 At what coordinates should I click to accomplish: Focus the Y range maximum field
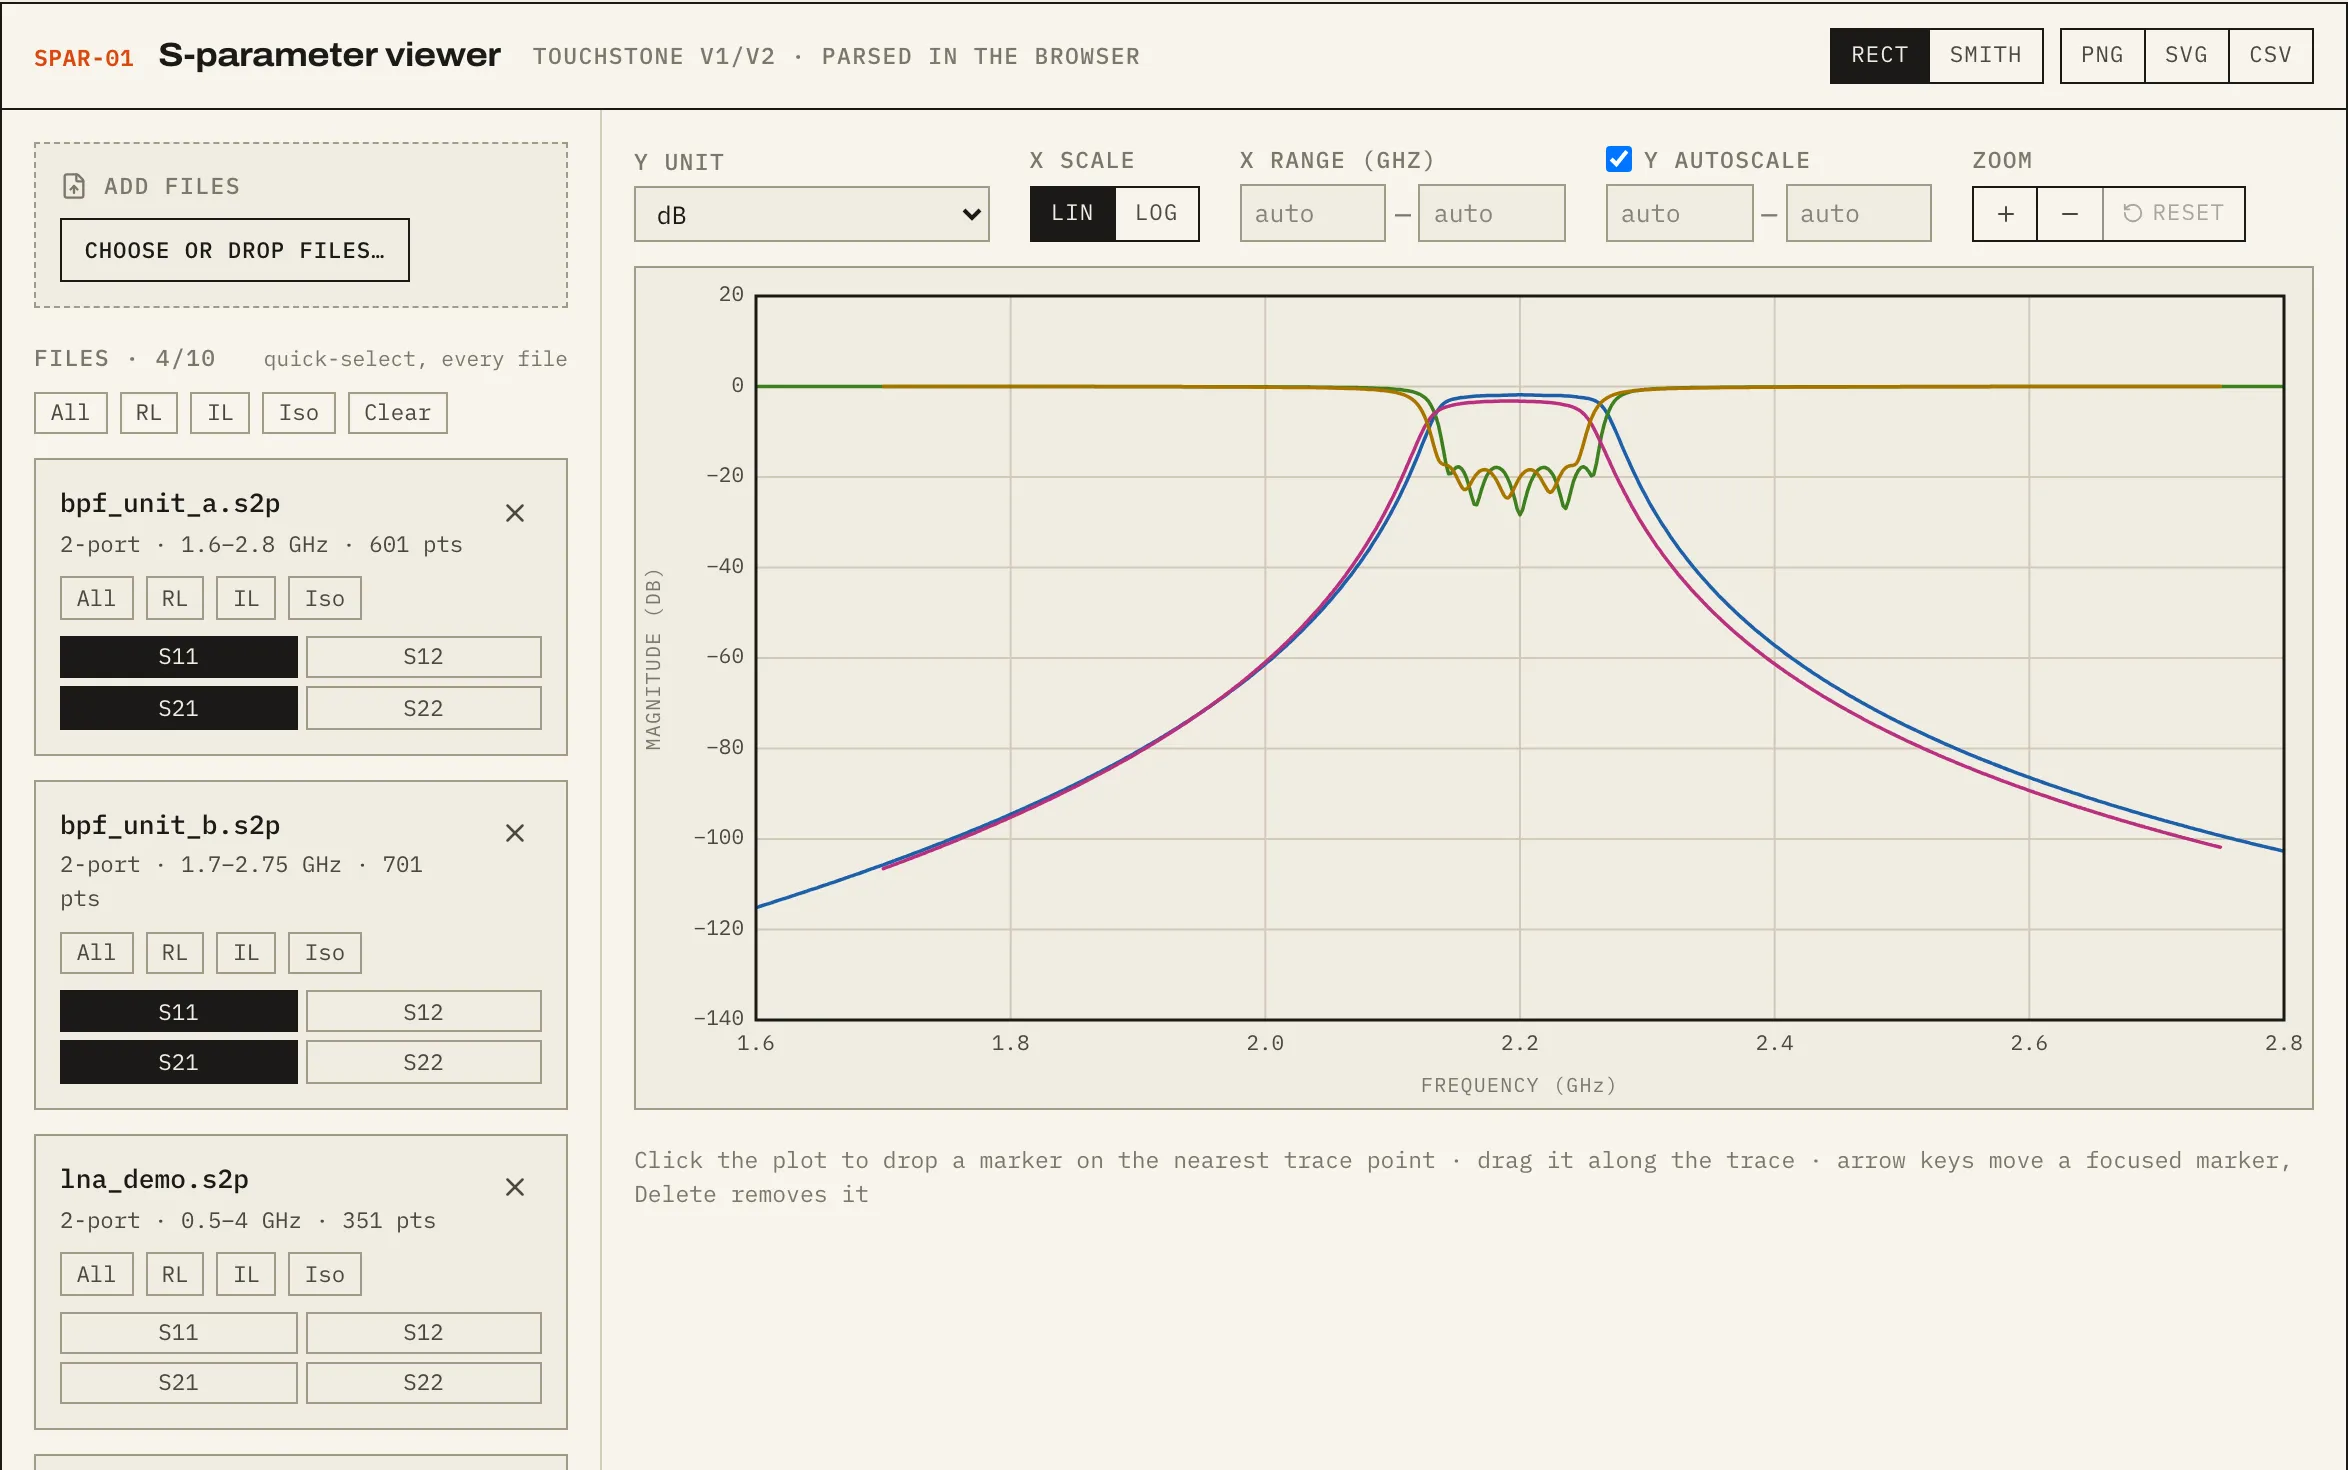[x=1858, y=214]
